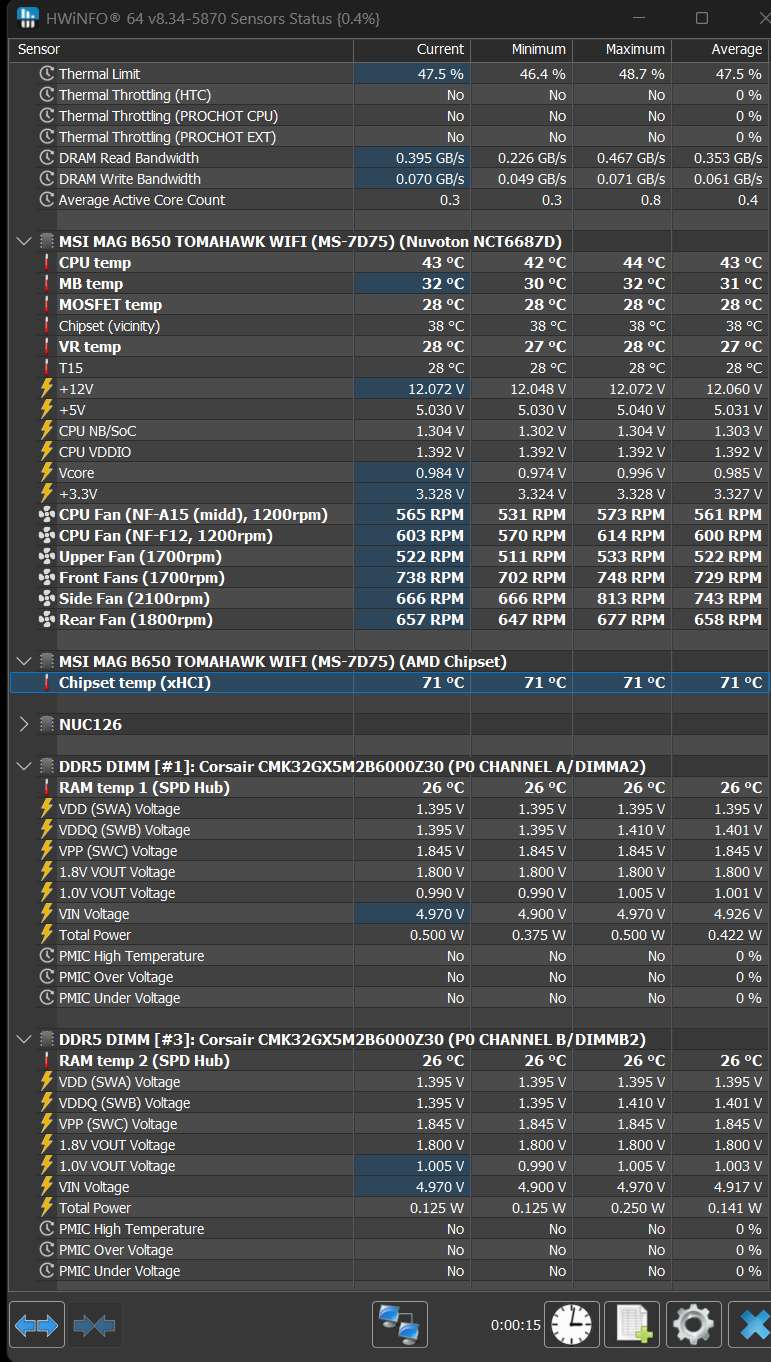Select the Chipset (vicinity) row
The image size is (771, 1362).
[389, 326]
